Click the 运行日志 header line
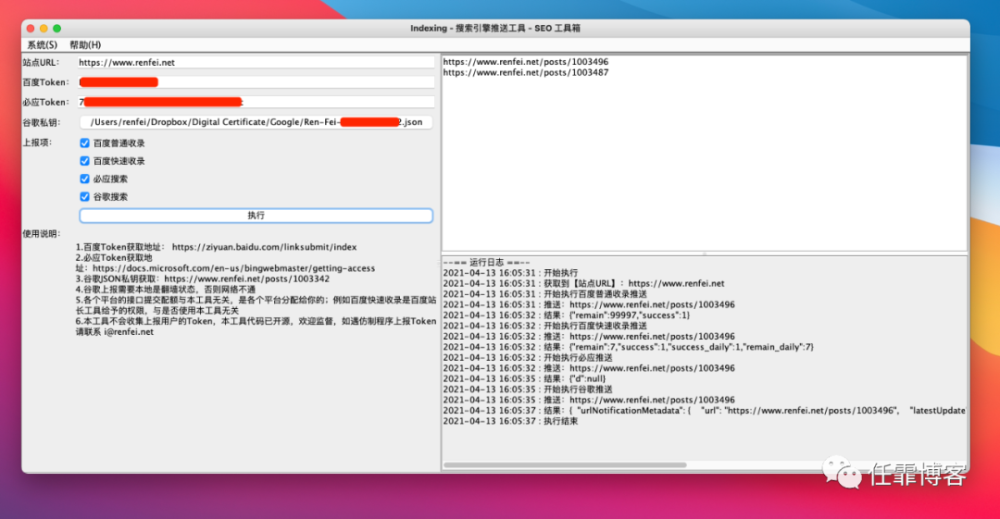Screen dimensions: 1000x519 pyautogui.click(x=487, y=262)
